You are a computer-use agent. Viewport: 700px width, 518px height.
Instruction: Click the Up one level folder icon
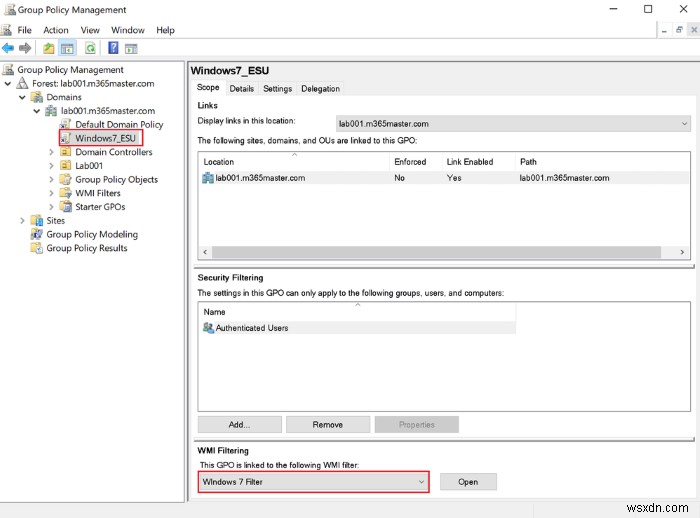click(48, 48)
